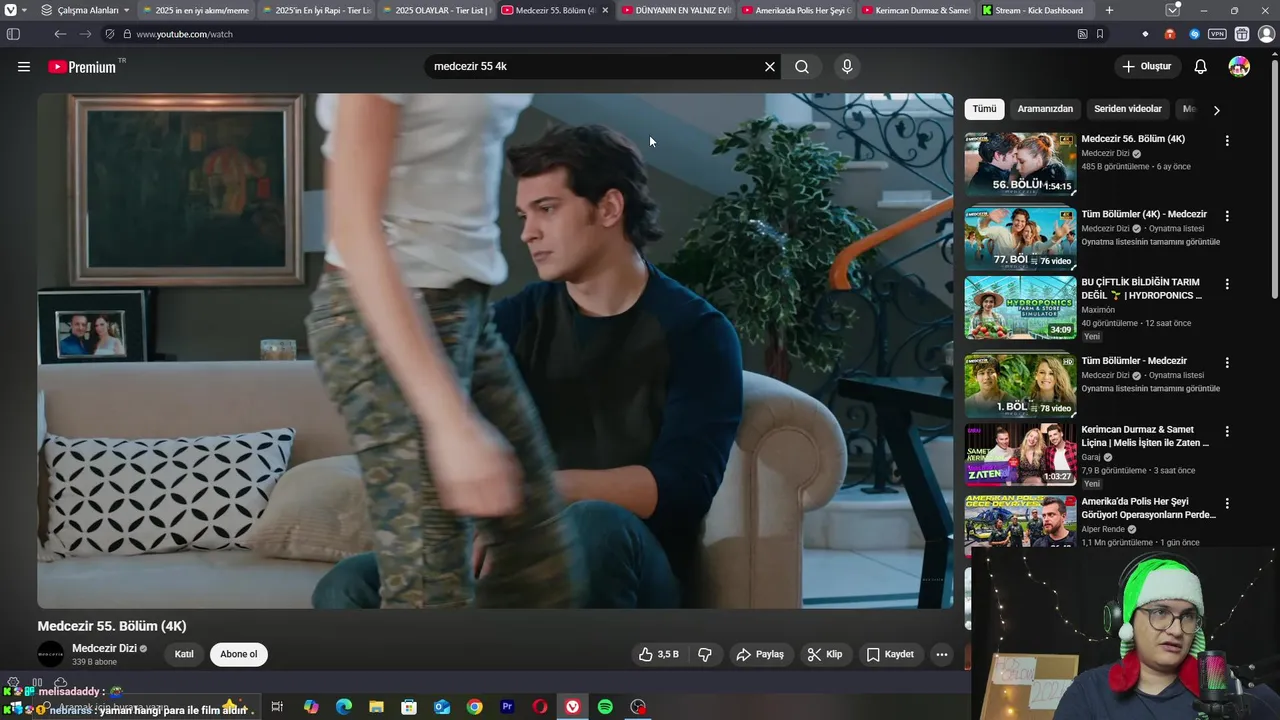Viewport: 1280px width, 720px height.
Task: Toggle the VPN badge in the toolbar
Action: (x=1217, y=34)
